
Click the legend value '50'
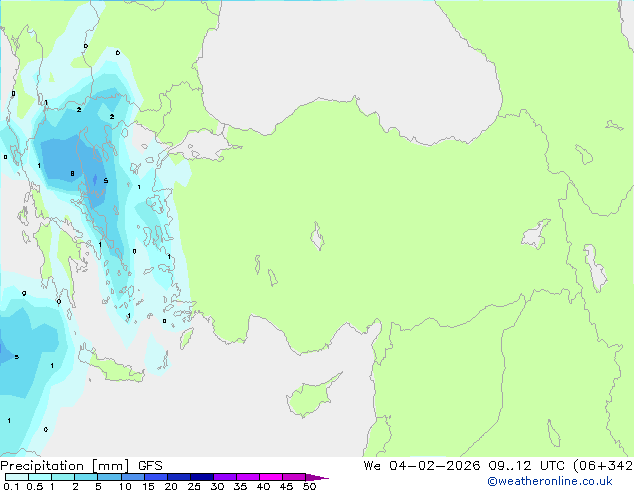(x=309, y=486)
